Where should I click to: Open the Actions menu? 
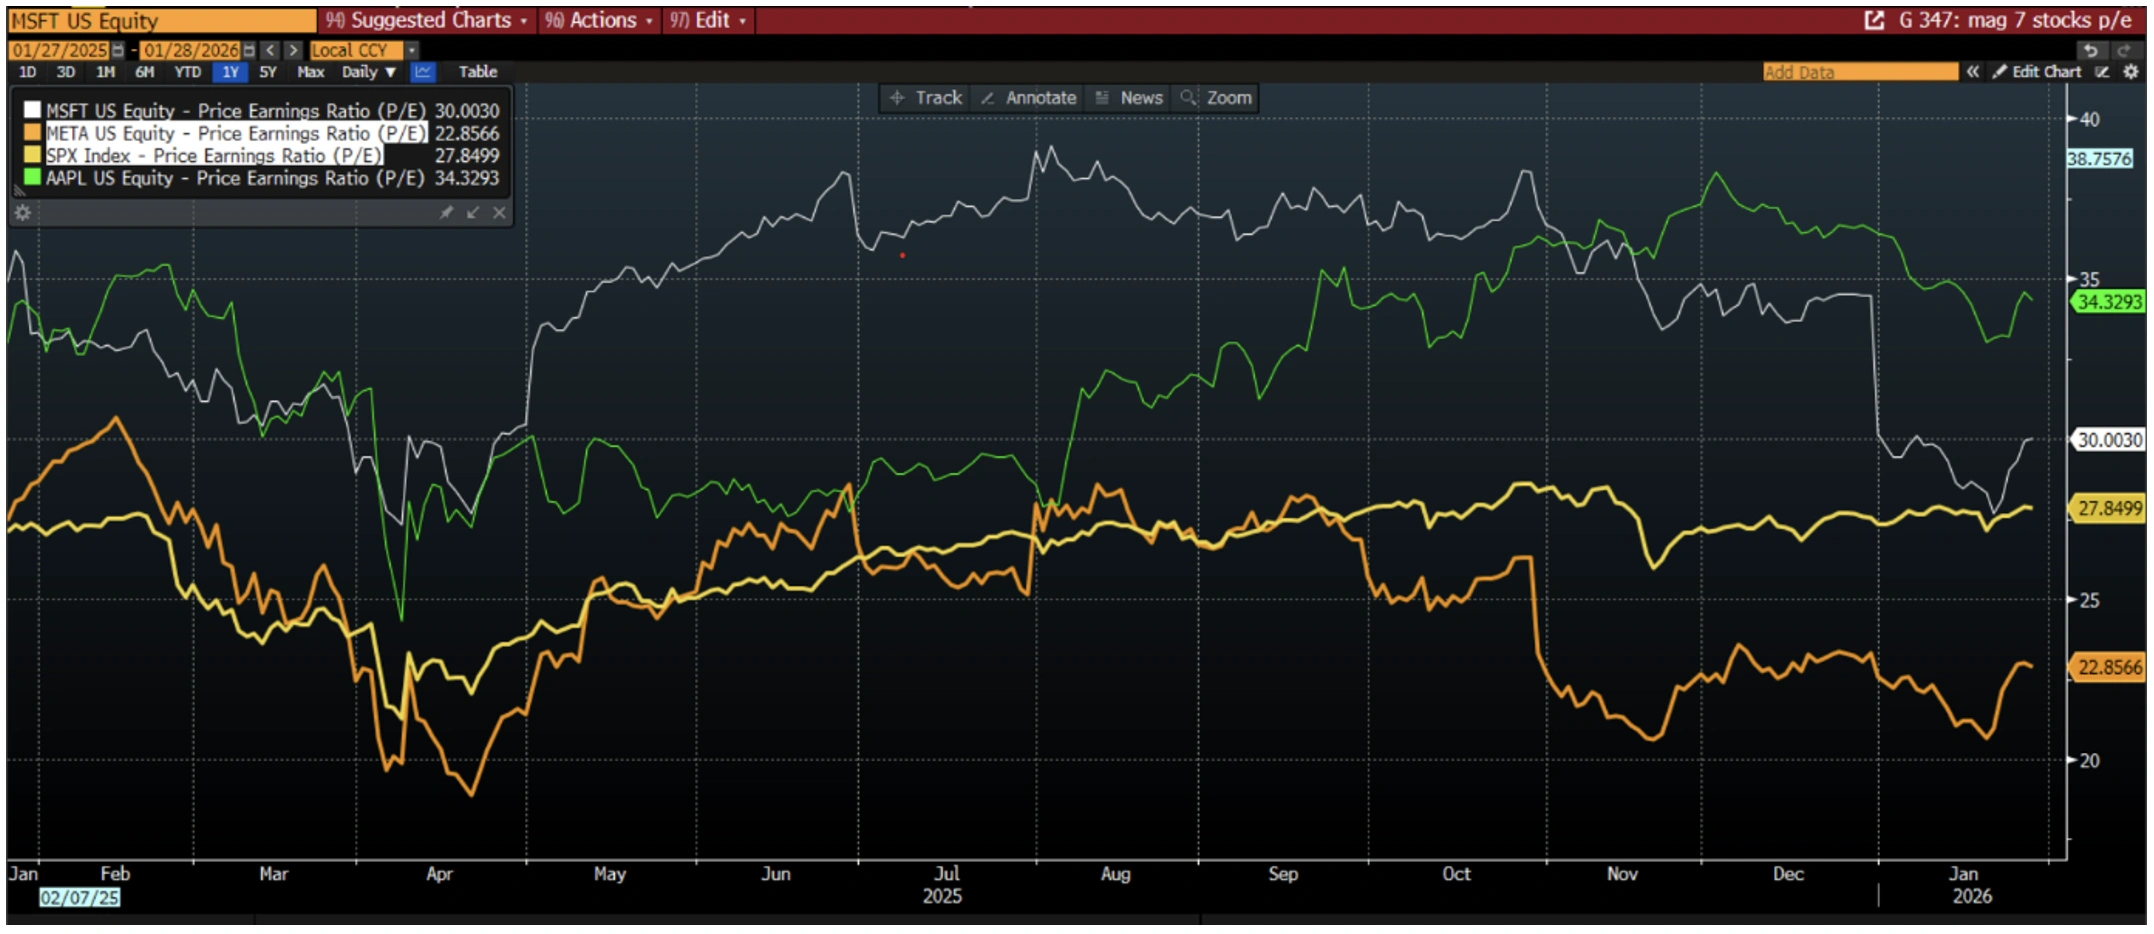point(599,20)
